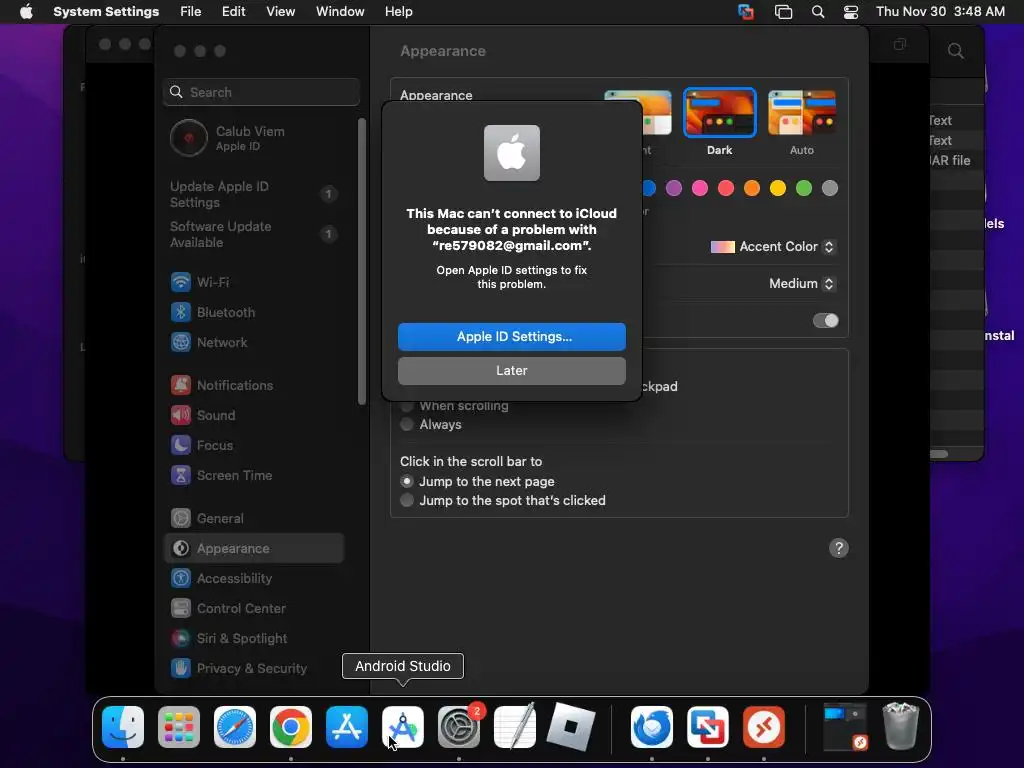Open Update Apple ID Settings notice
The image size is (1024, 768).
click(x=254, y=194)
